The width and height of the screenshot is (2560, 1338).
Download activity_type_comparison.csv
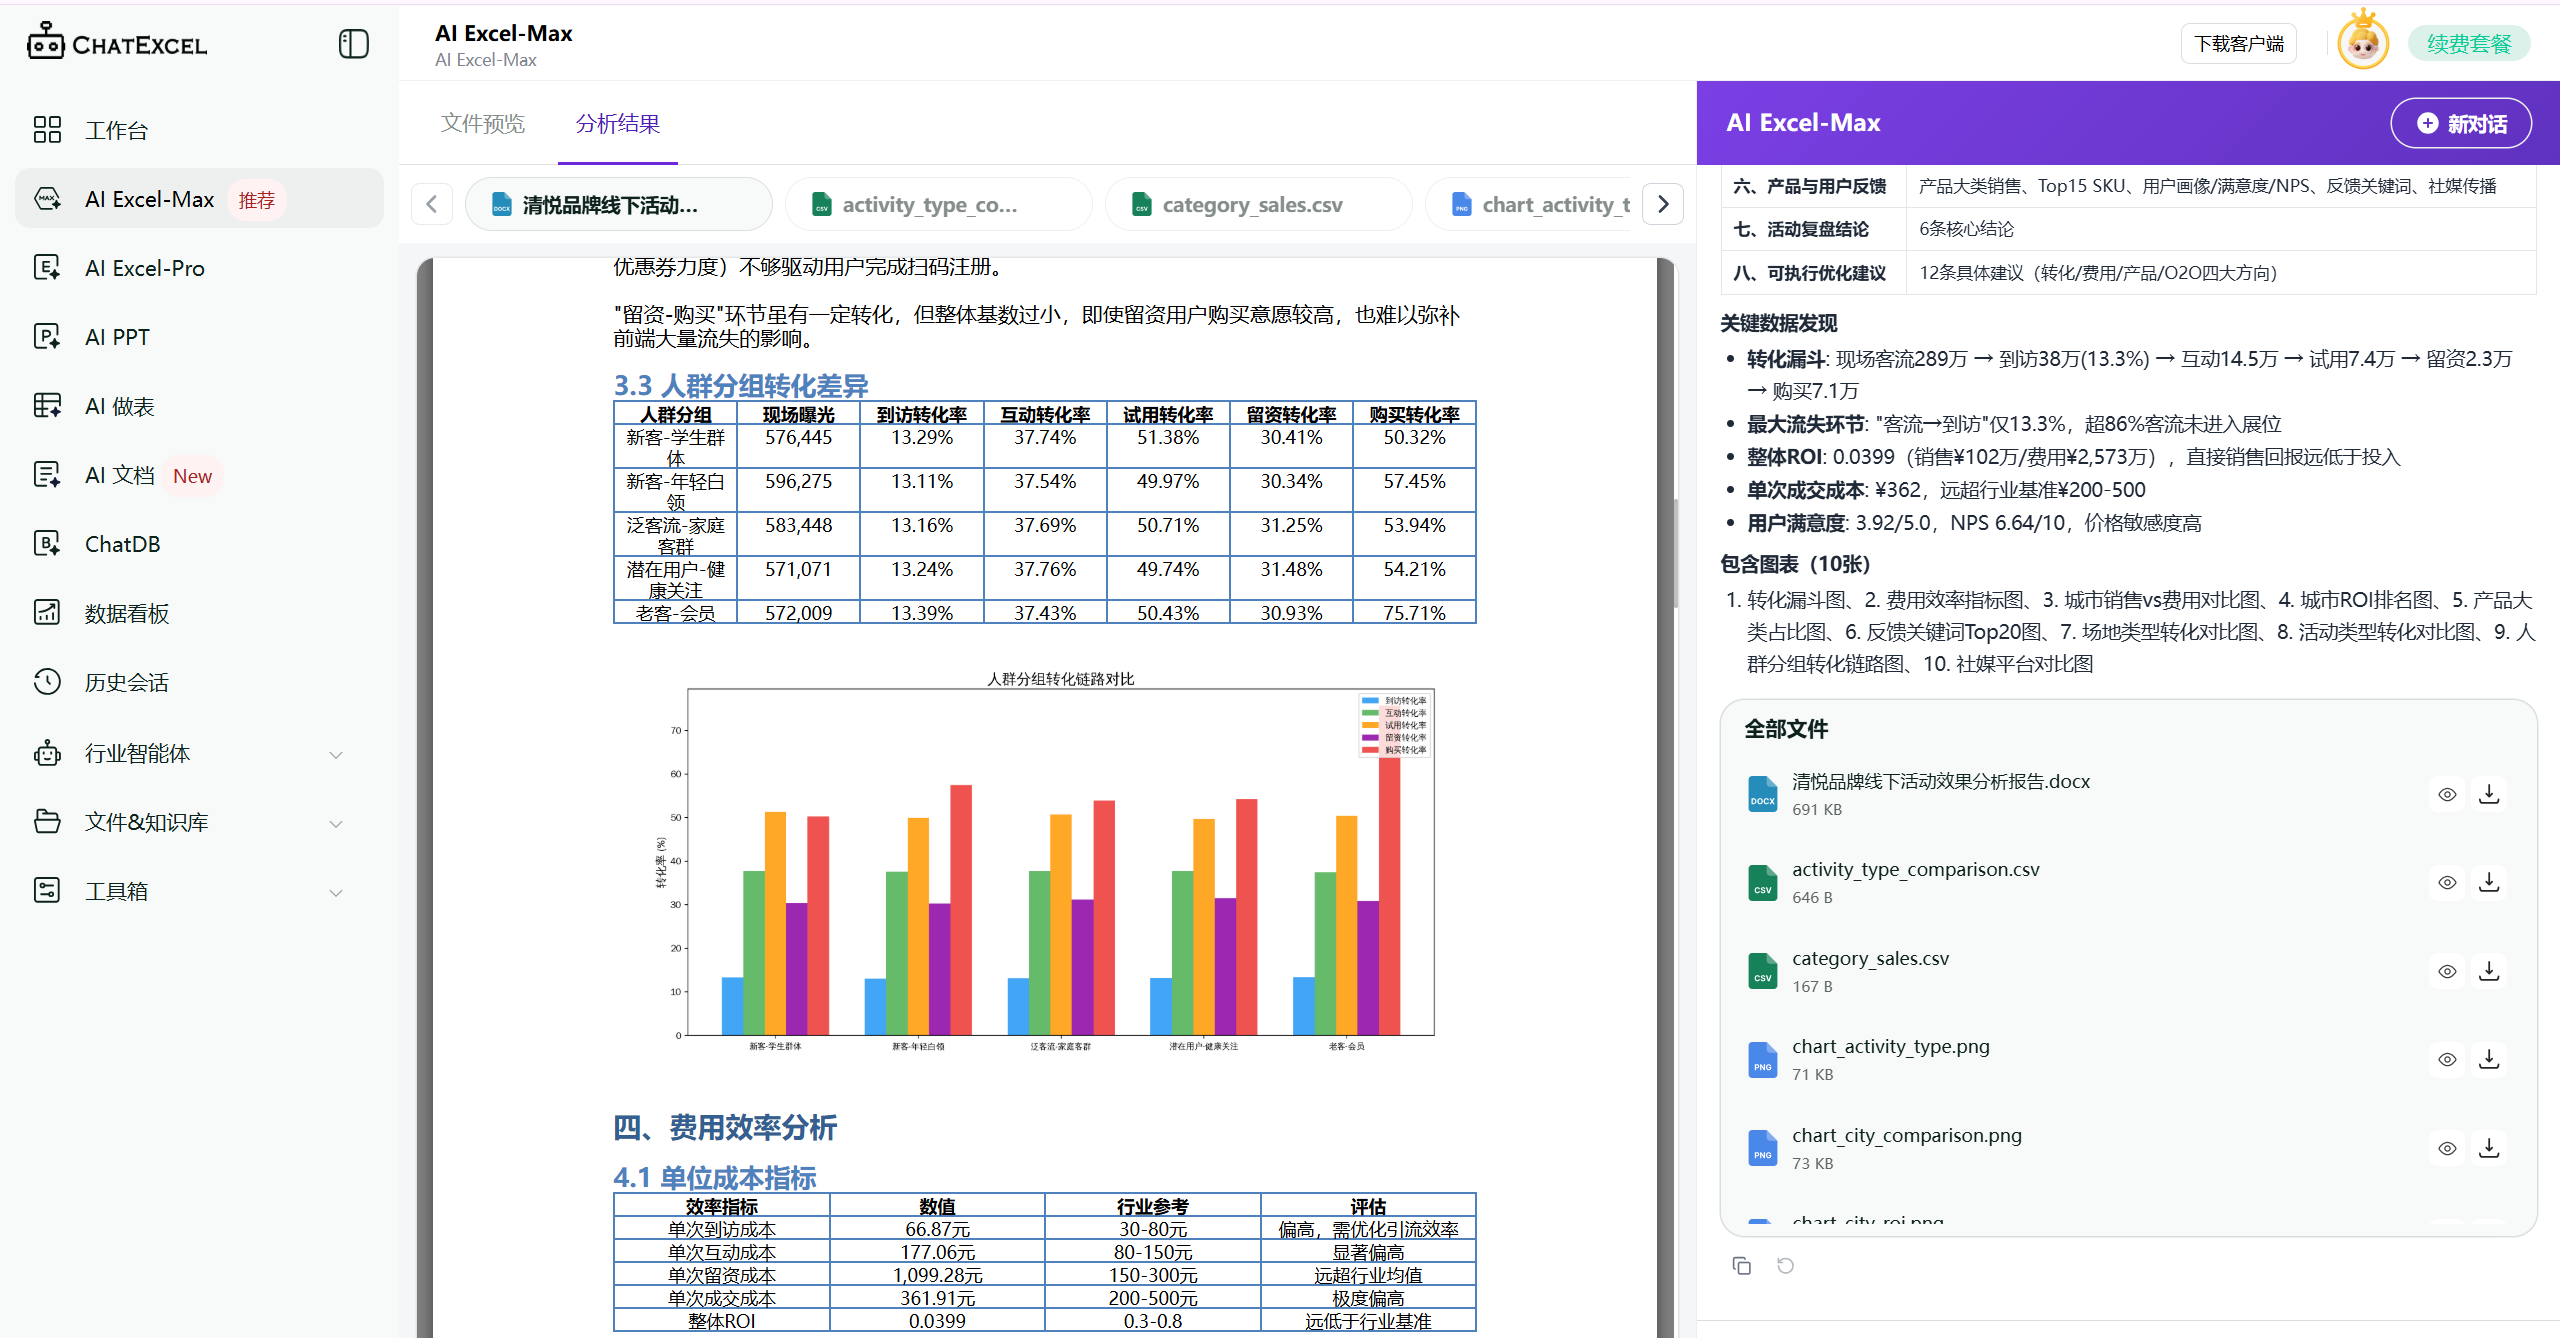coord(2489,883)
